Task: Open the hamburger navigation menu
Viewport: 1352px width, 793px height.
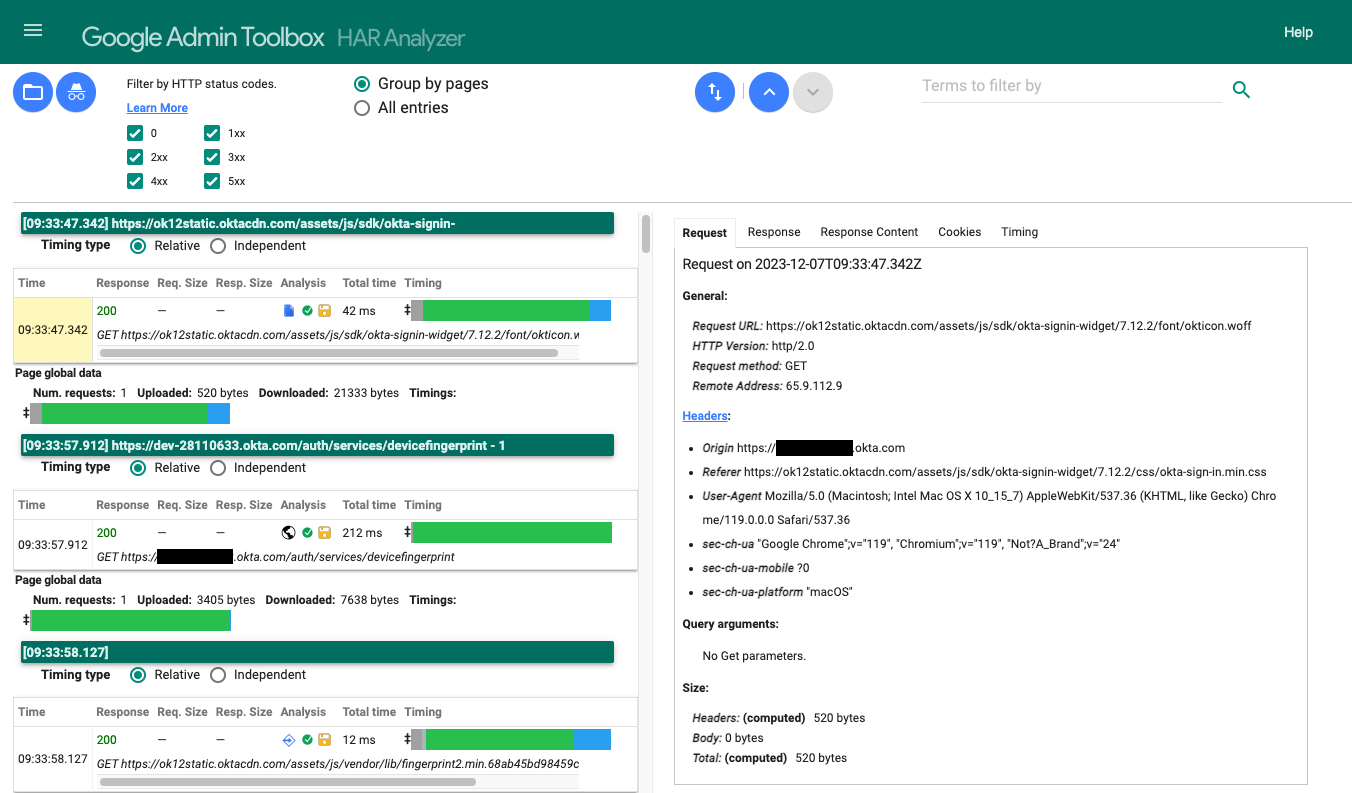Action: tap(33, 31)
